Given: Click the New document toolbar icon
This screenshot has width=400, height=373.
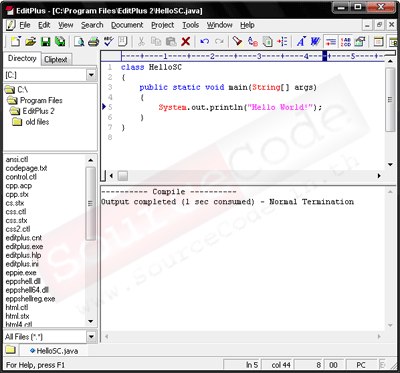Looking at the screenshot, I should 16,41.
